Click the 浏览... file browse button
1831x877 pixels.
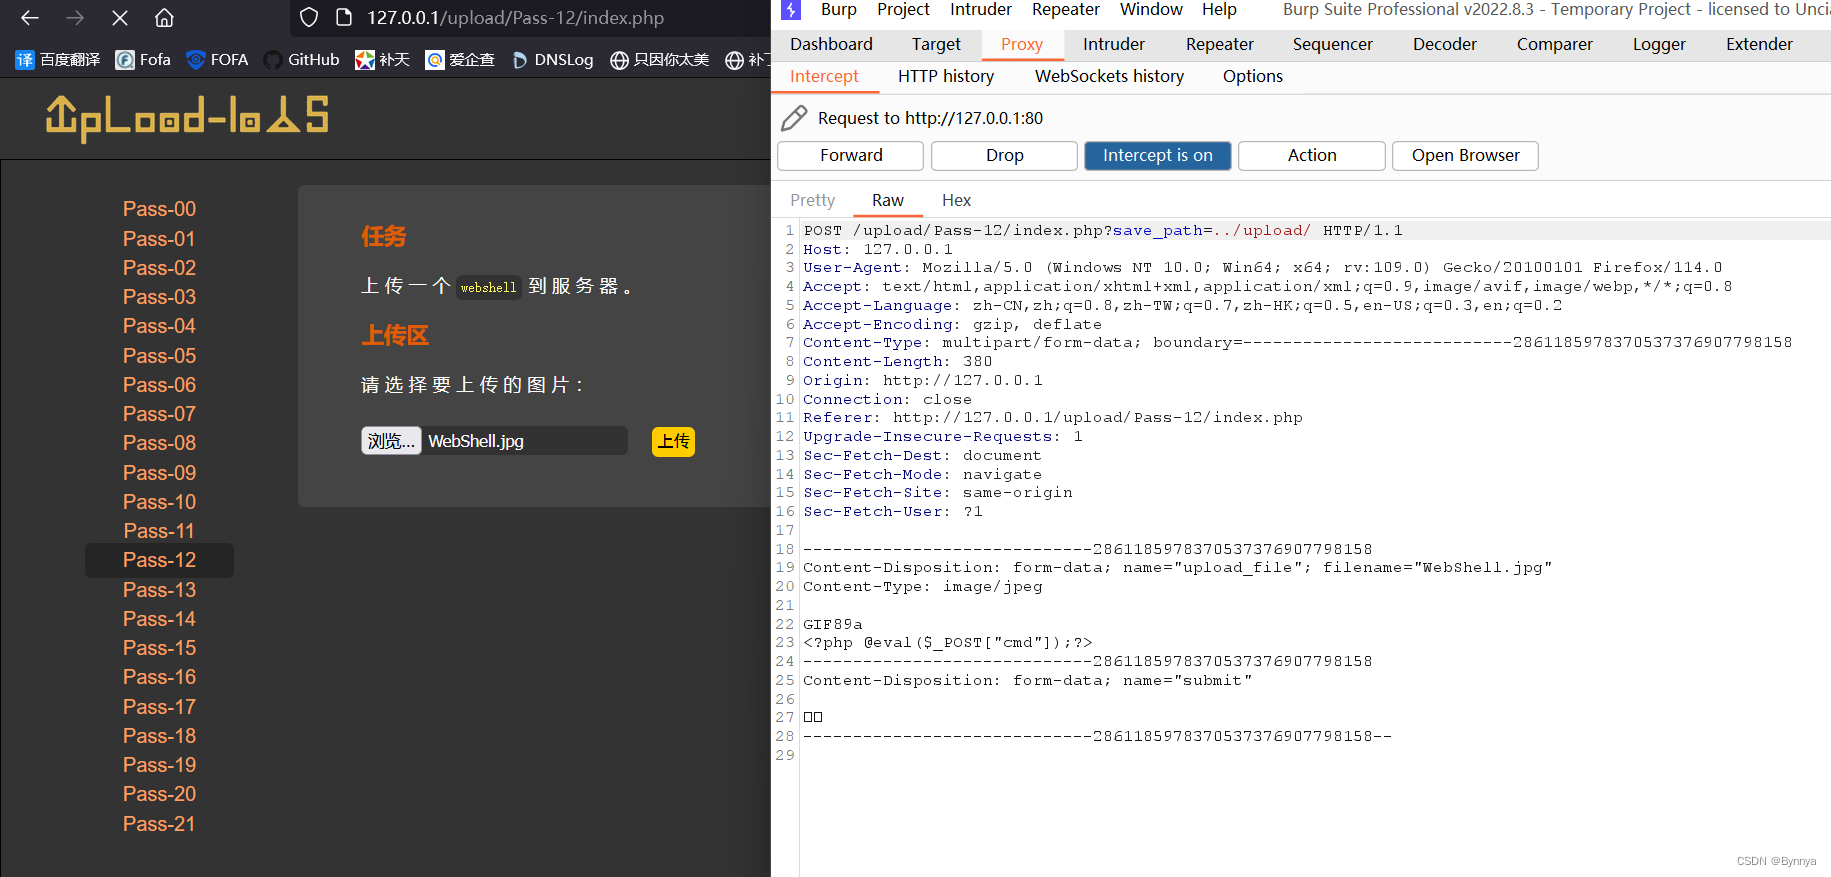(391, 441)
